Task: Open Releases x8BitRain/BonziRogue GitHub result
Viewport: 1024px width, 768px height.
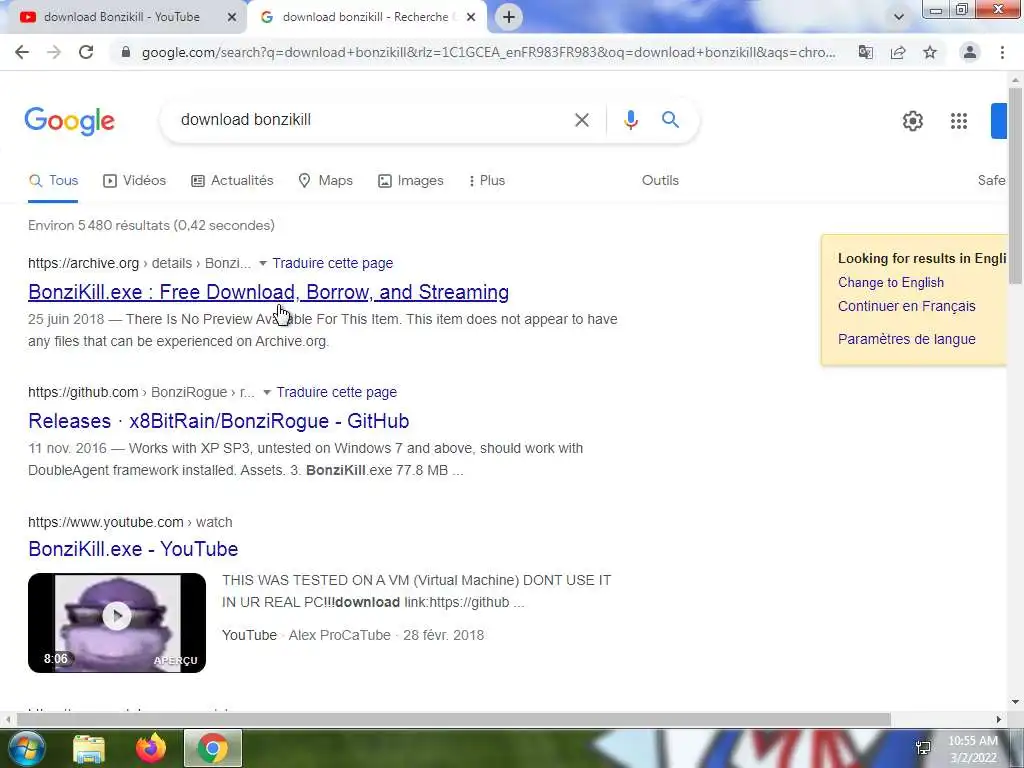Action: pos(219,421)
